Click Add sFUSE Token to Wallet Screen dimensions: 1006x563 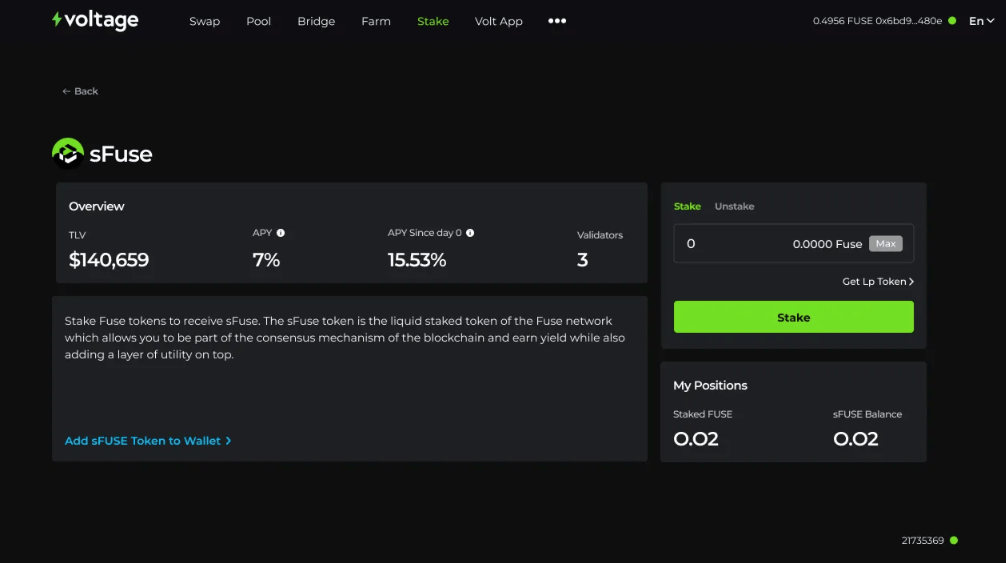coord(148,441)
